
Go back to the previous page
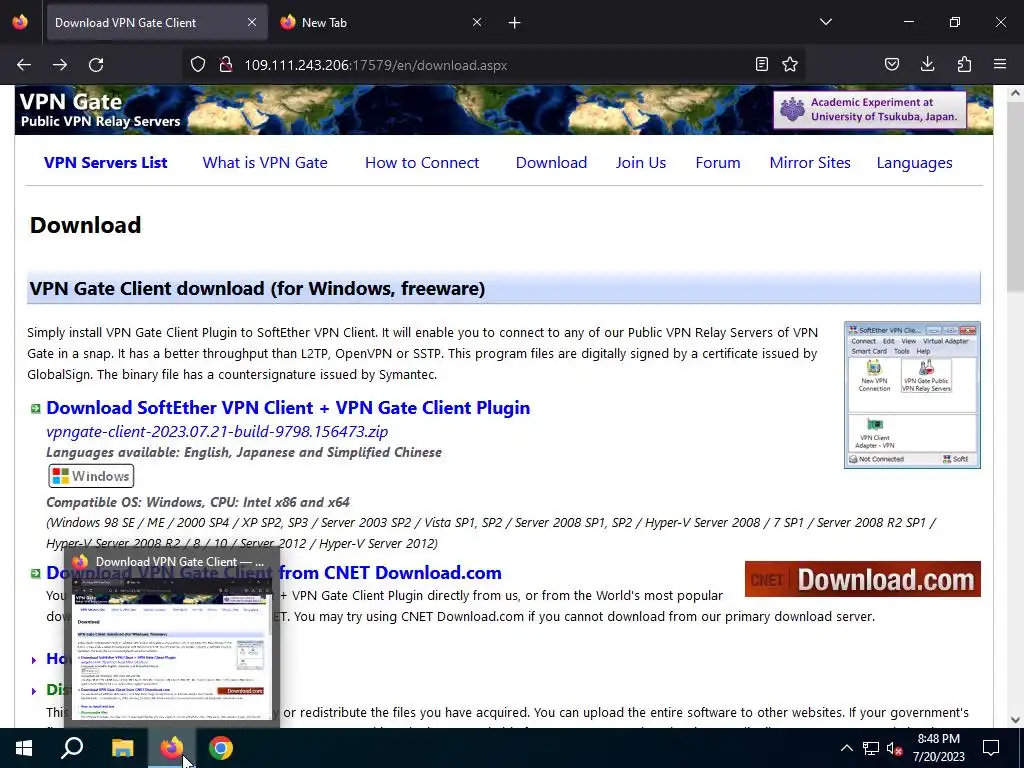click(24, 65)
